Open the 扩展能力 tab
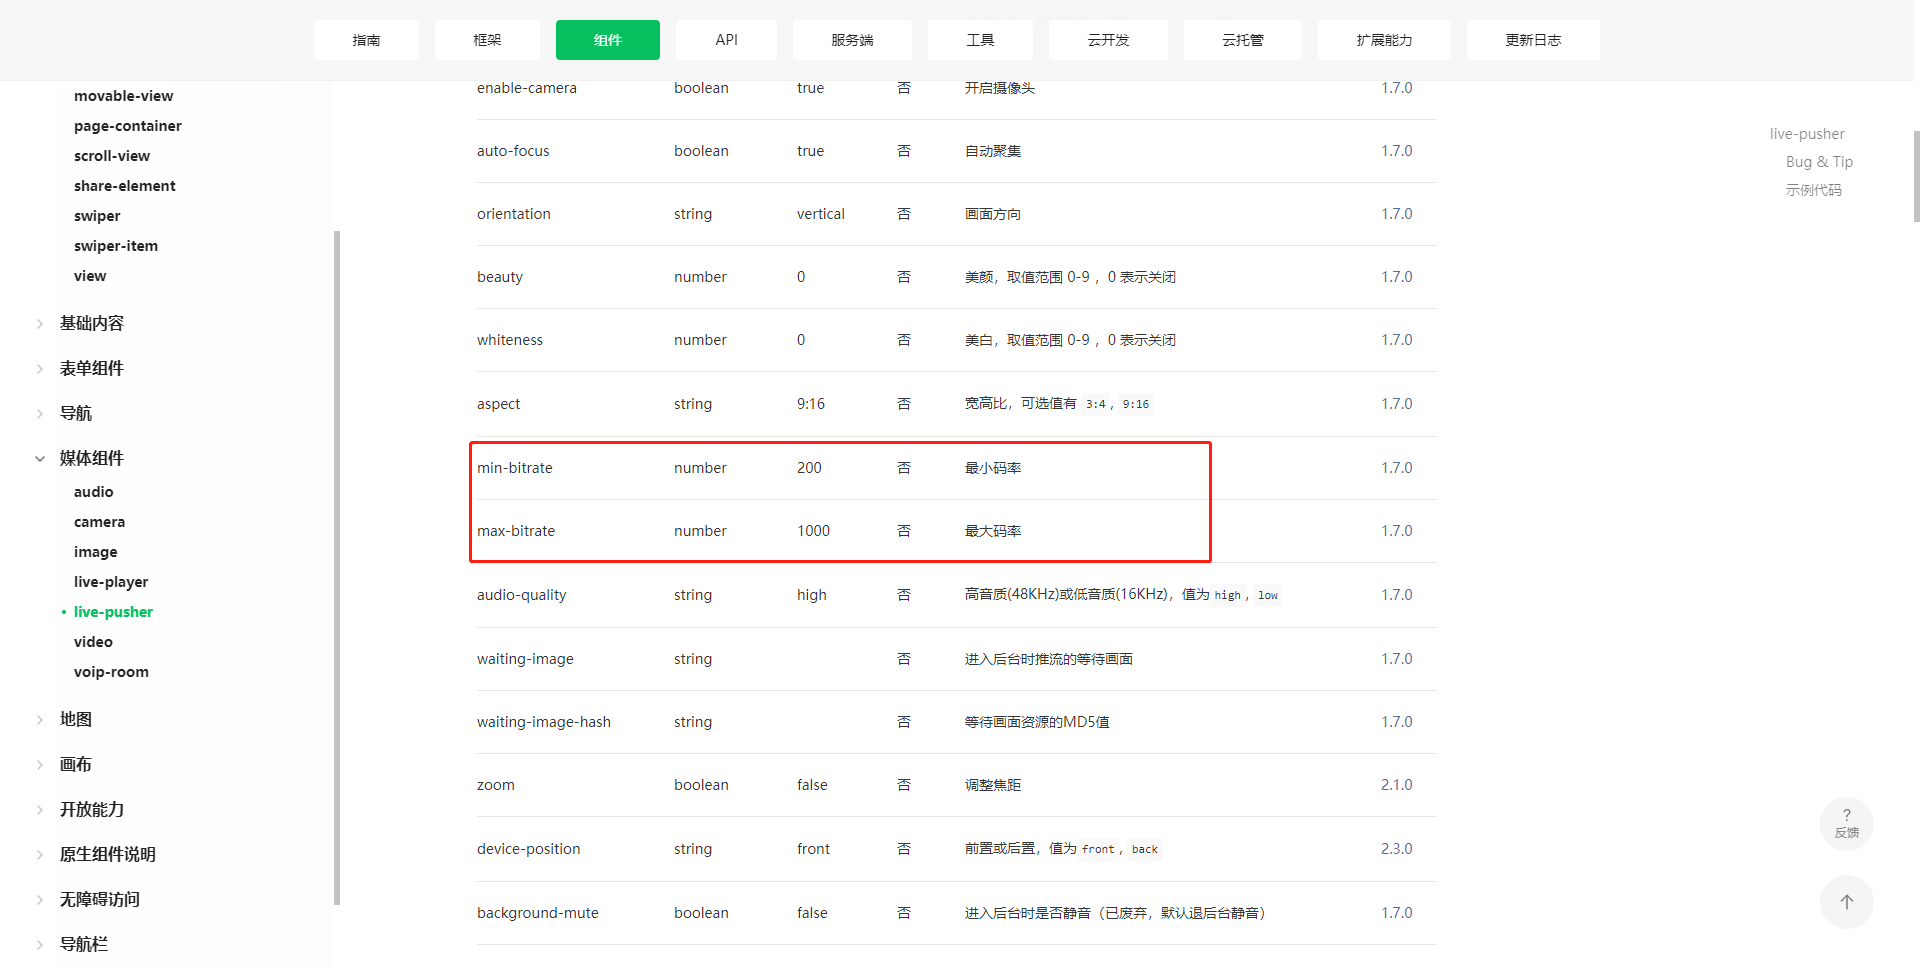The height and width of the screenshot is (969, 1920). [1384, 40]
